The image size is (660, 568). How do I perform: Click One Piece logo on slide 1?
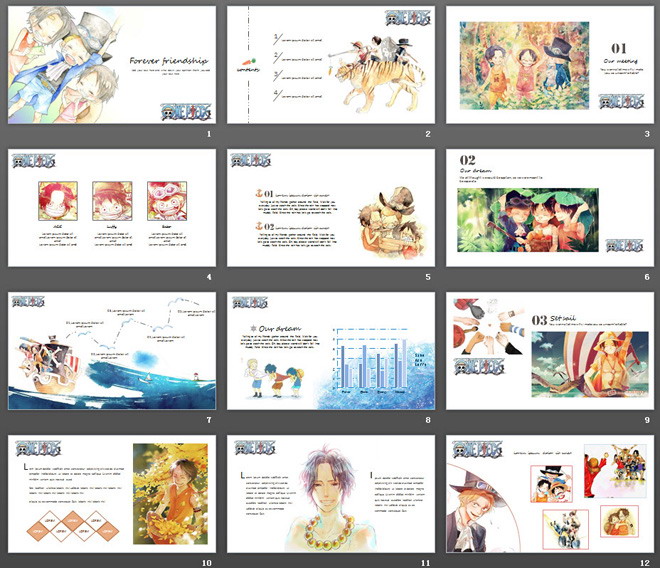click(186, 112)
